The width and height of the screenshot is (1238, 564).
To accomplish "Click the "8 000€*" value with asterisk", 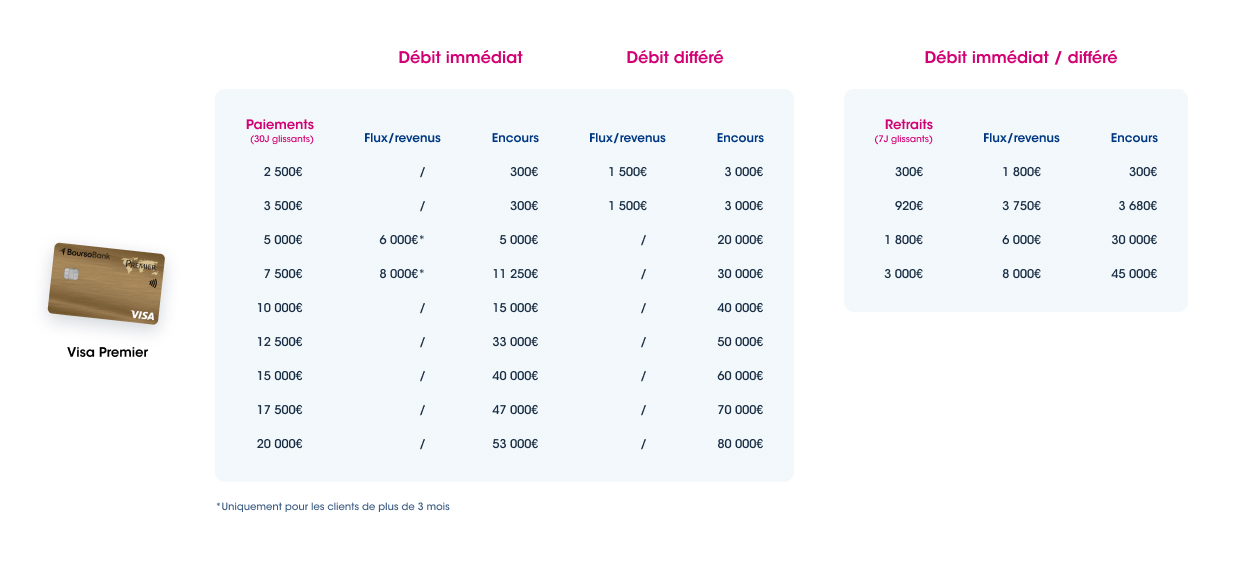I will [402, 274].
